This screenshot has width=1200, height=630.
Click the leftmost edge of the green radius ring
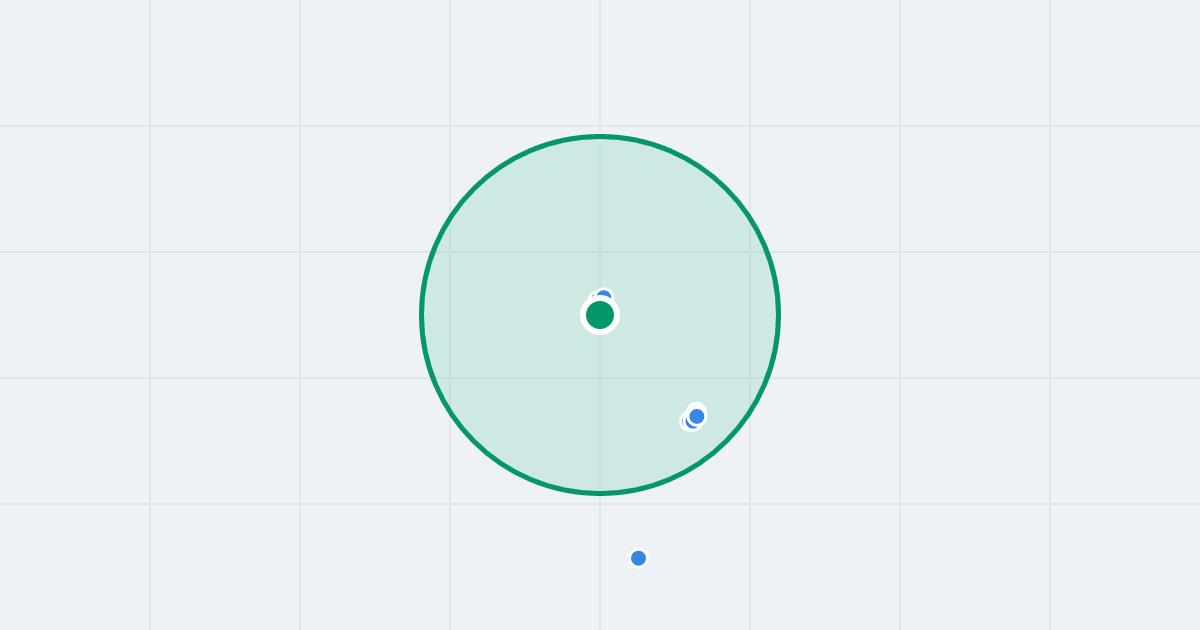coord(421,315)
